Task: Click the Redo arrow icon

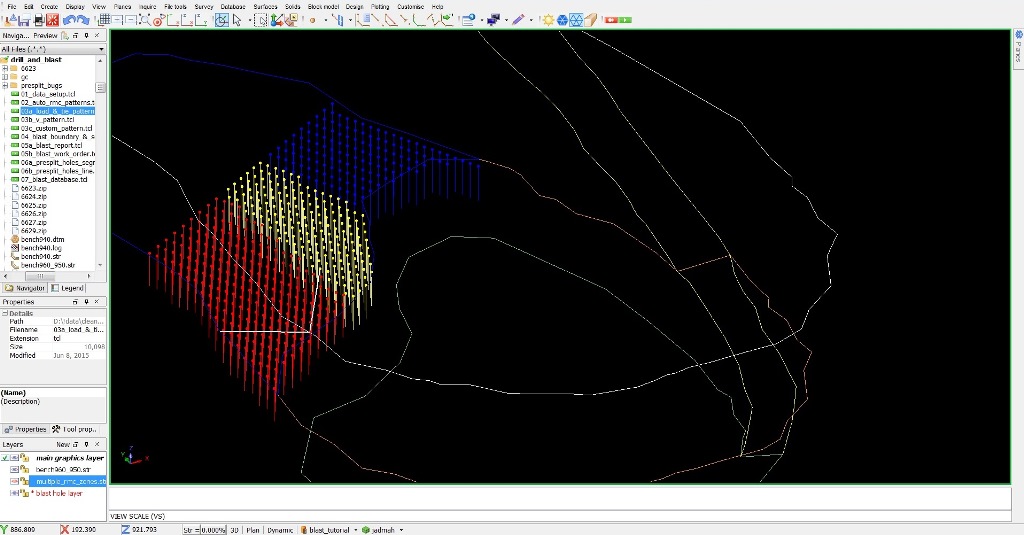Action: coord(83,20)
